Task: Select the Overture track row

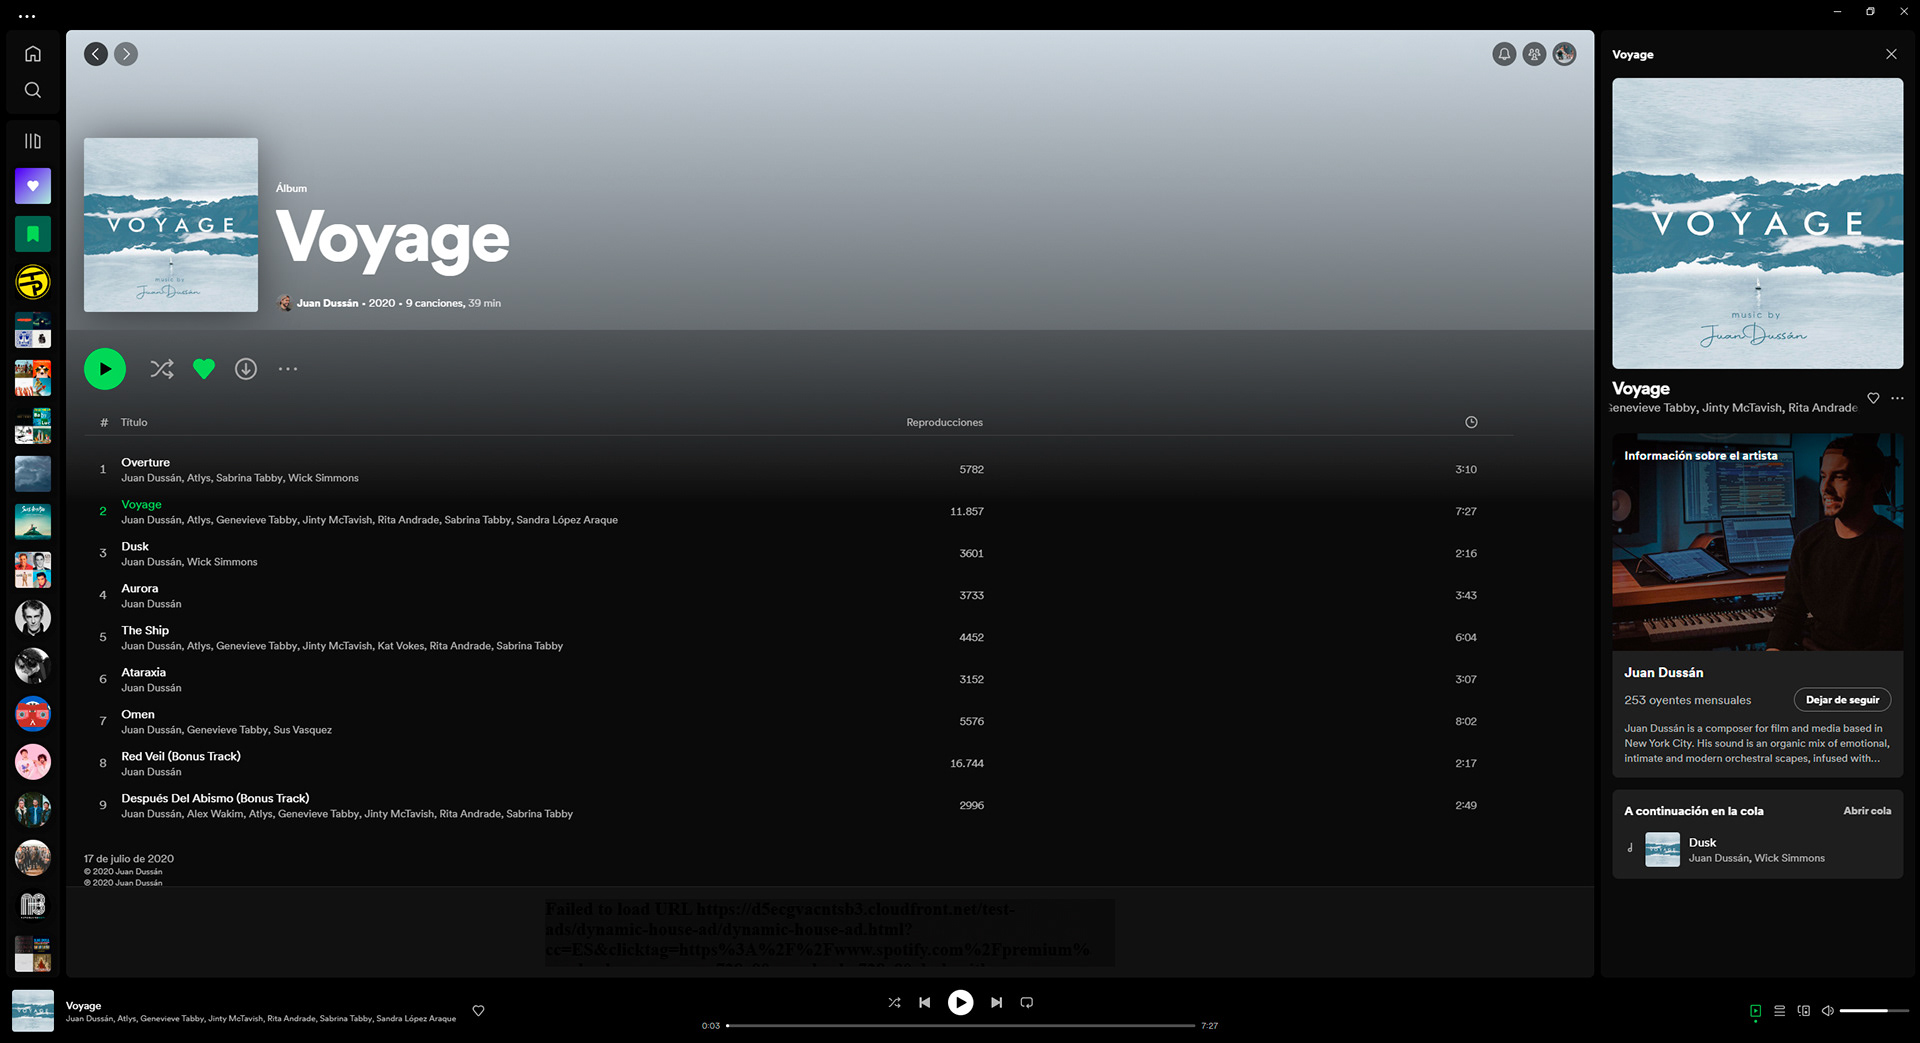Action: [798, 470]
